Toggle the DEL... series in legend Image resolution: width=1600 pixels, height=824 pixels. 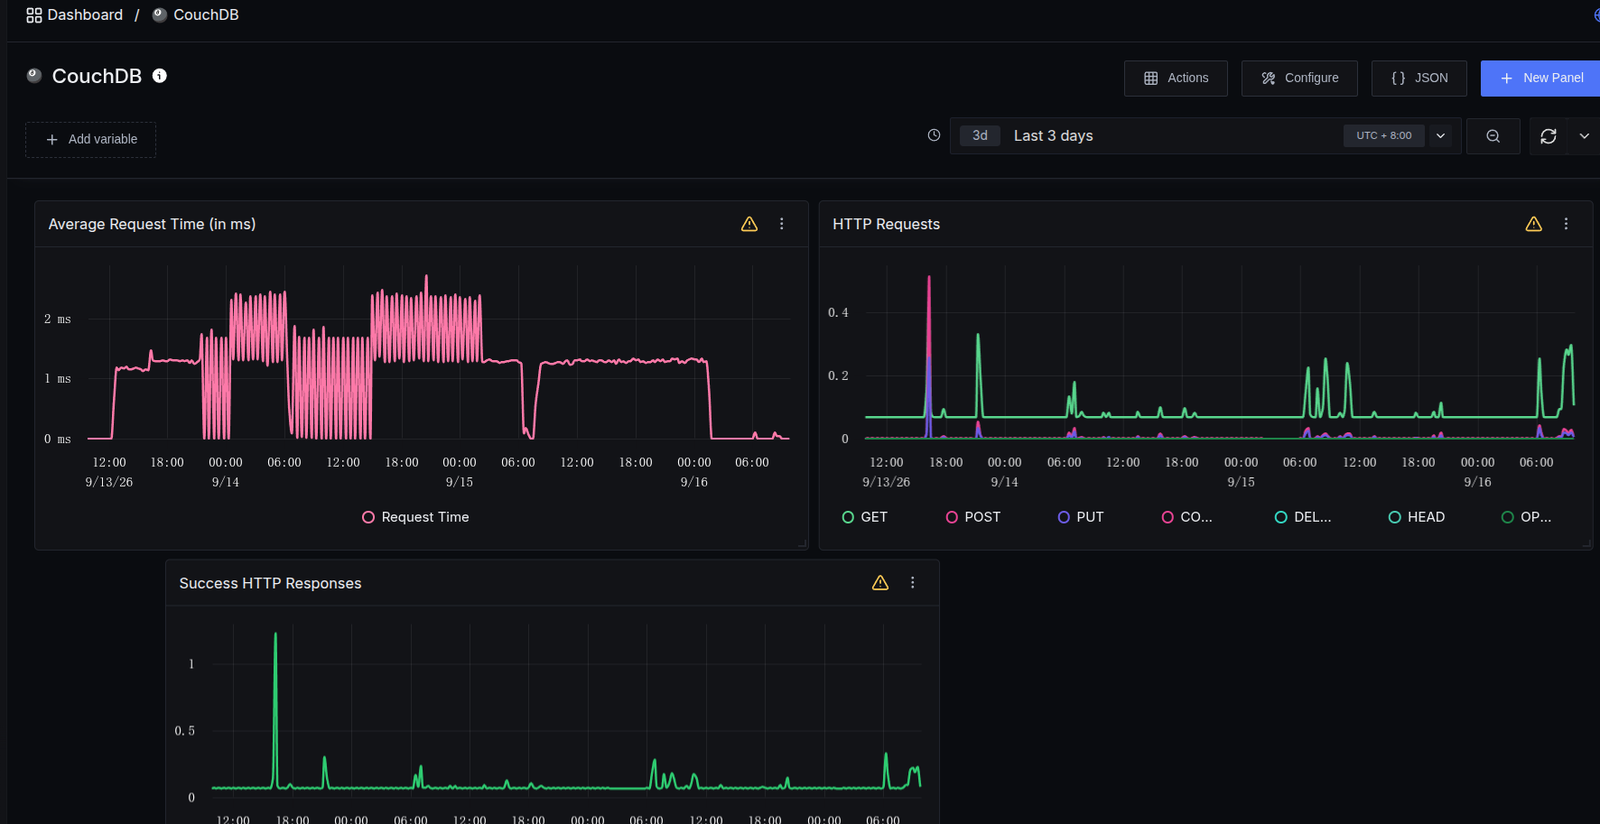[x=1303, y=517]
